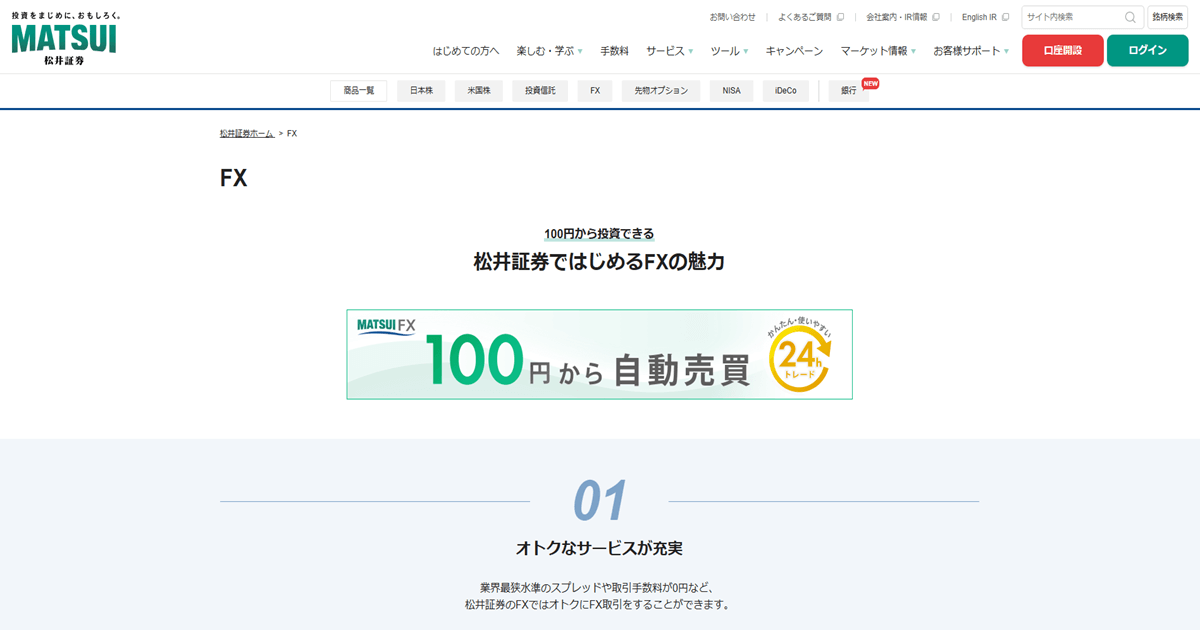Click the 24h トレード circular icon
This screenshot has width=1200, height=630.
click(x=800, y=354)
